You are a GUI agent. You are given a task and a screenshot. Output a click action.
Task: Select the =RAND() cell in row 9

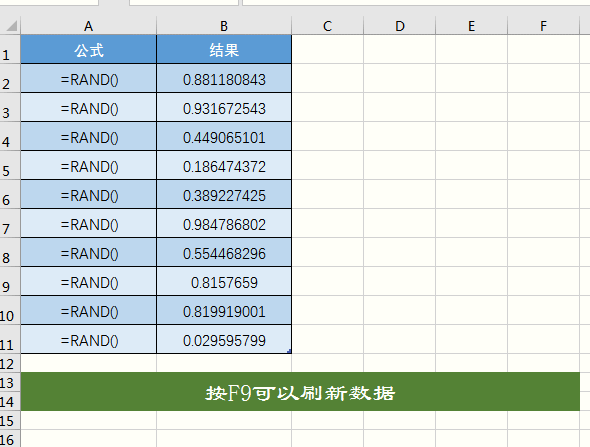(x=88, y=281)
